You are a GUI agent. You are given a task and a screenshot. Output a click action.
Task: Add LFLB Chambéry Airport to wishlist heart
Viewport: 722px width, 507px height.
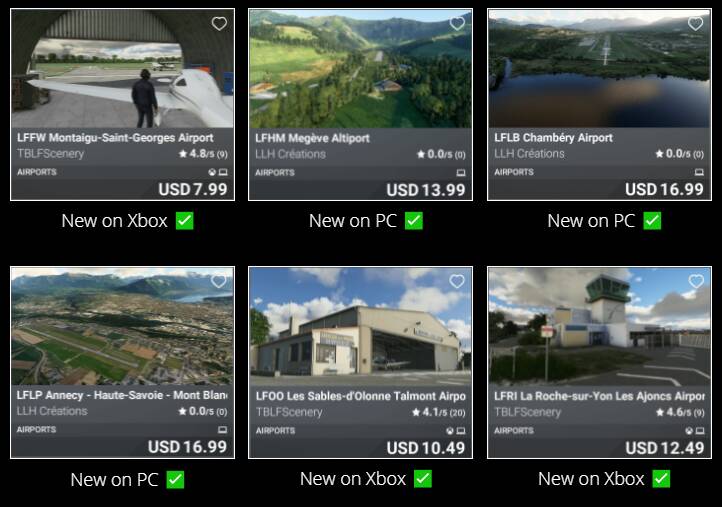click(x=696, y=23)
